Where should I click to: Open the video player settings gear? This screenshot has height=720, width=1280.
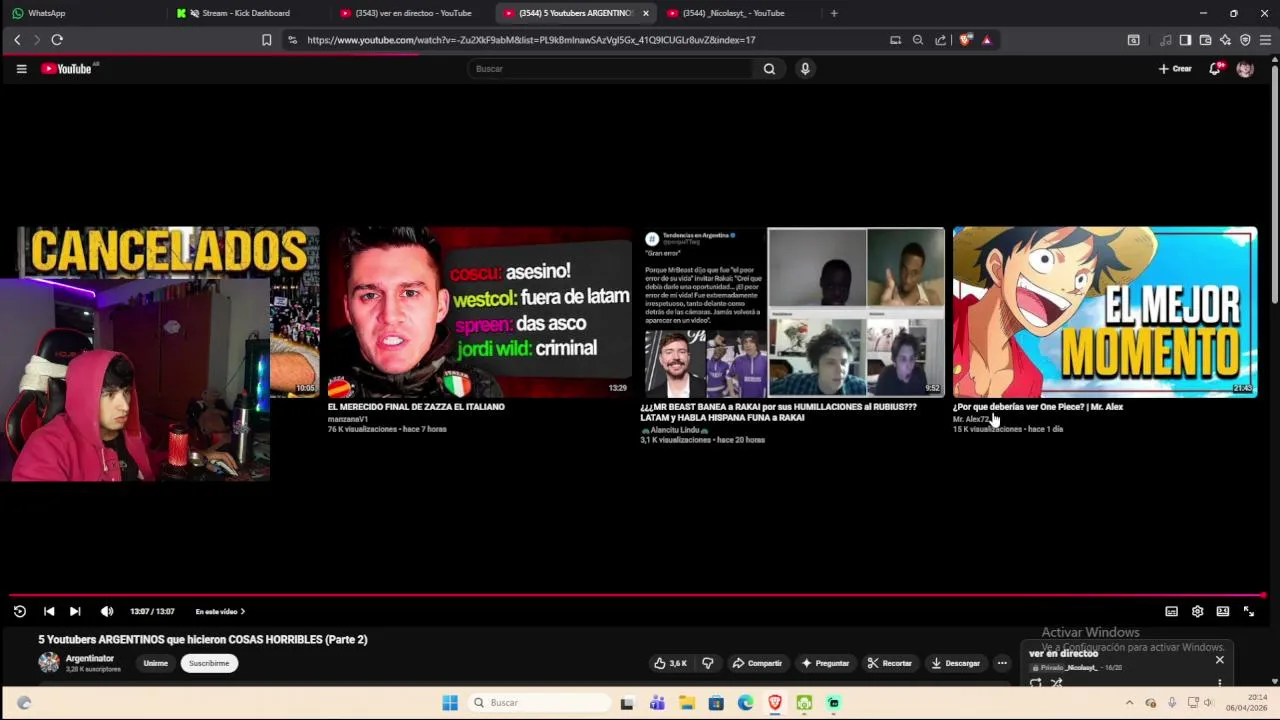tap(1197, 611)
